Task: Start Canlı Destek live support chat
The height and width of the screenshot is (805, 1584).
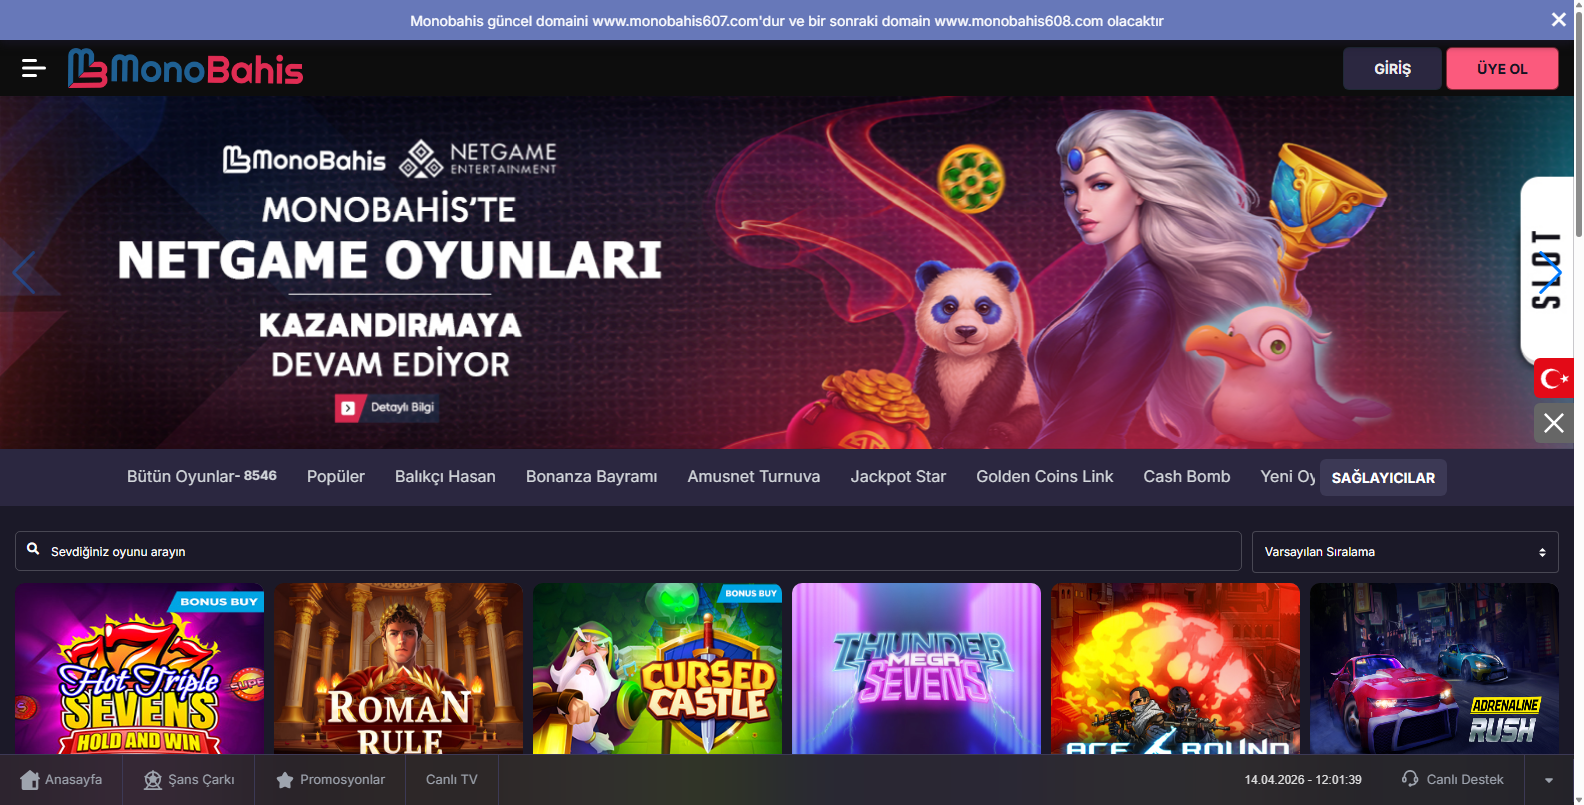Action: 1453,780
